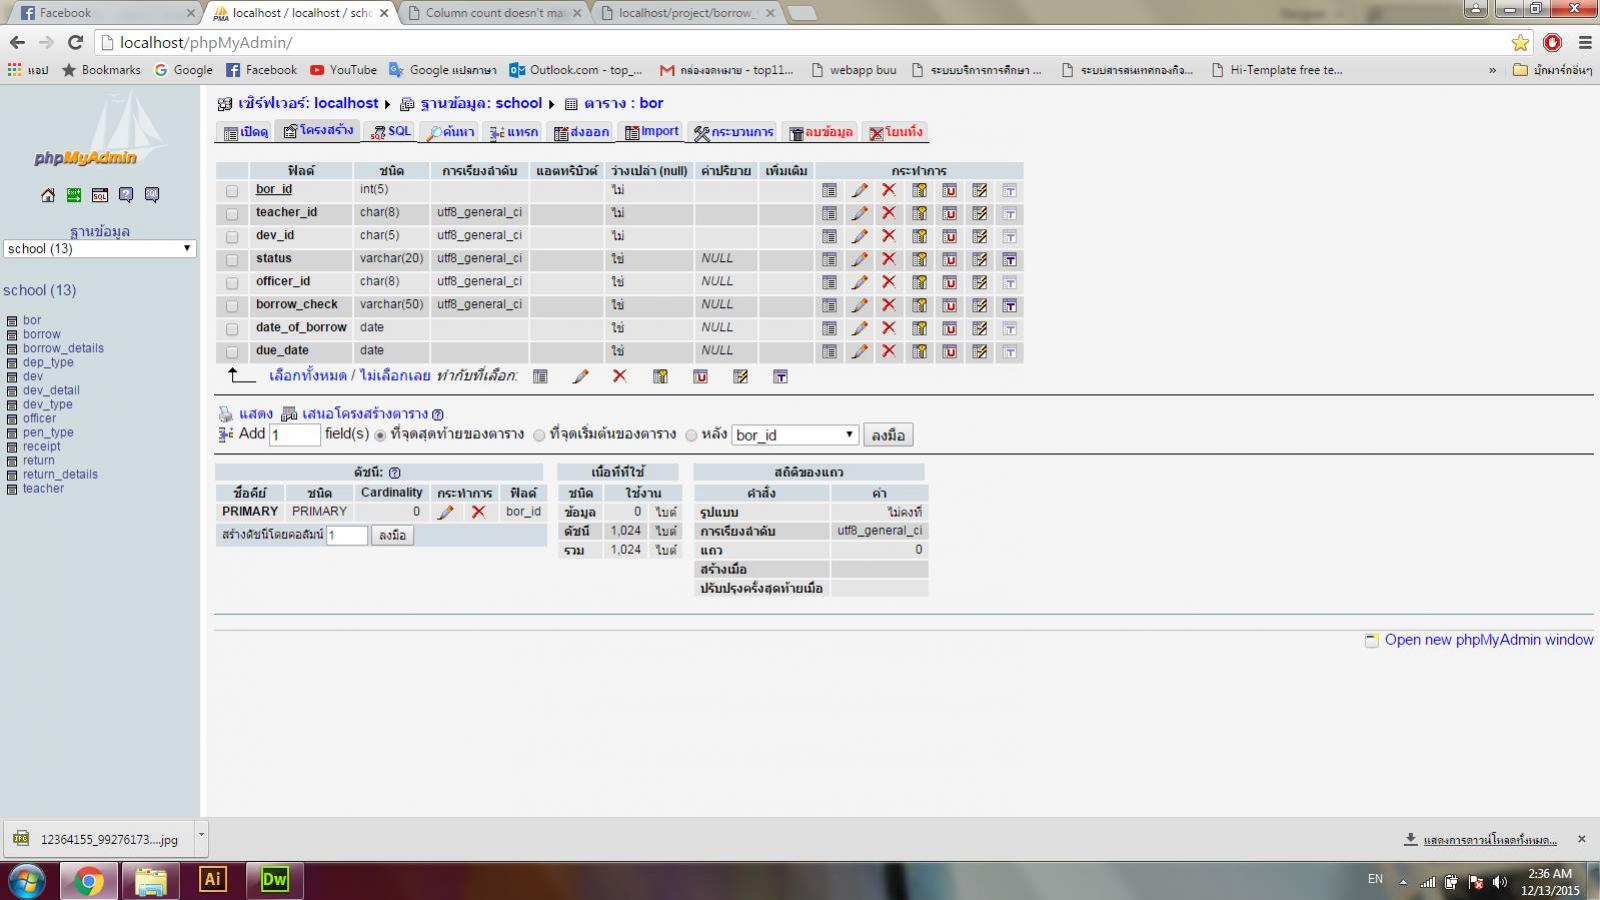Browse distinct values of the teacher_id field
This screenshot has width=1600, height=900.
coord(828,212)
